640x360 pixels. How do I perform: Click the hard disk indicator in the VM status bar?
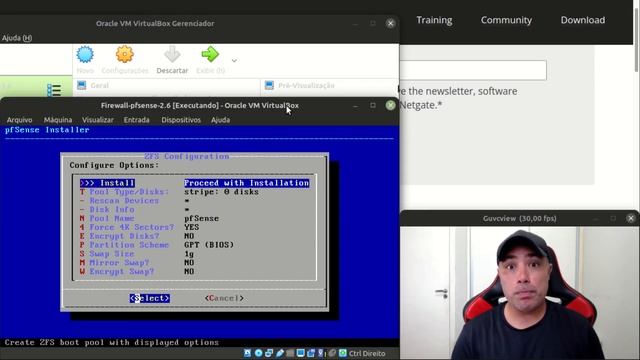[247, 353]
